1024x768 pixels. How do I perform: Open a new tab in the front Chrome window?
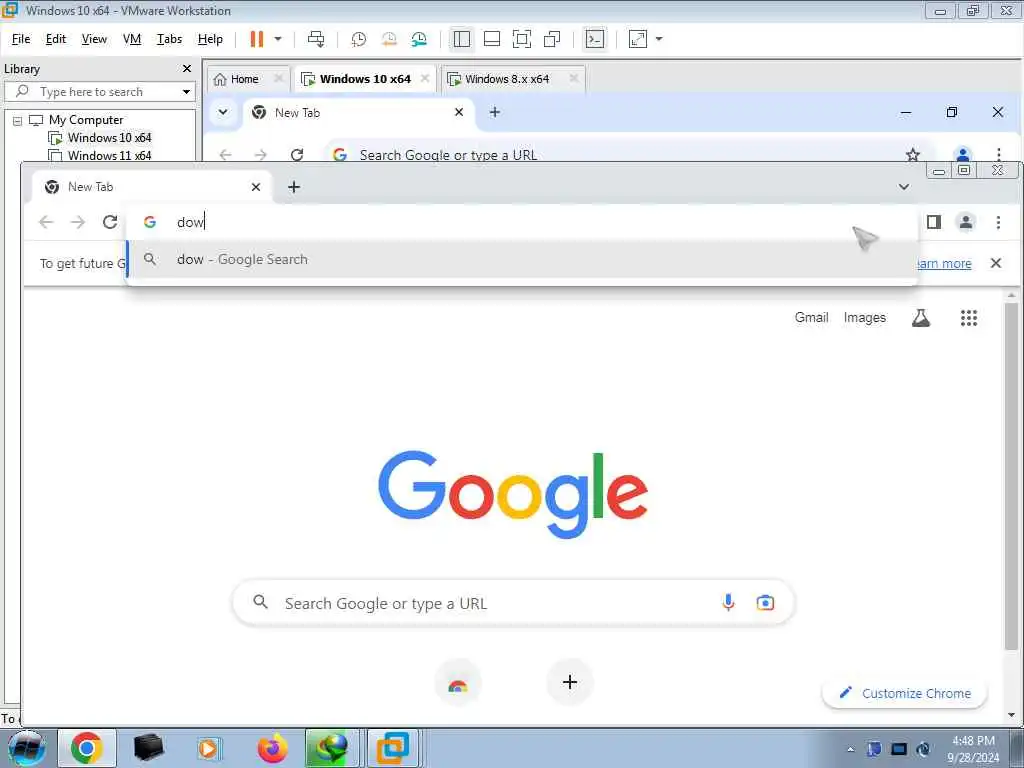[294, 187]
